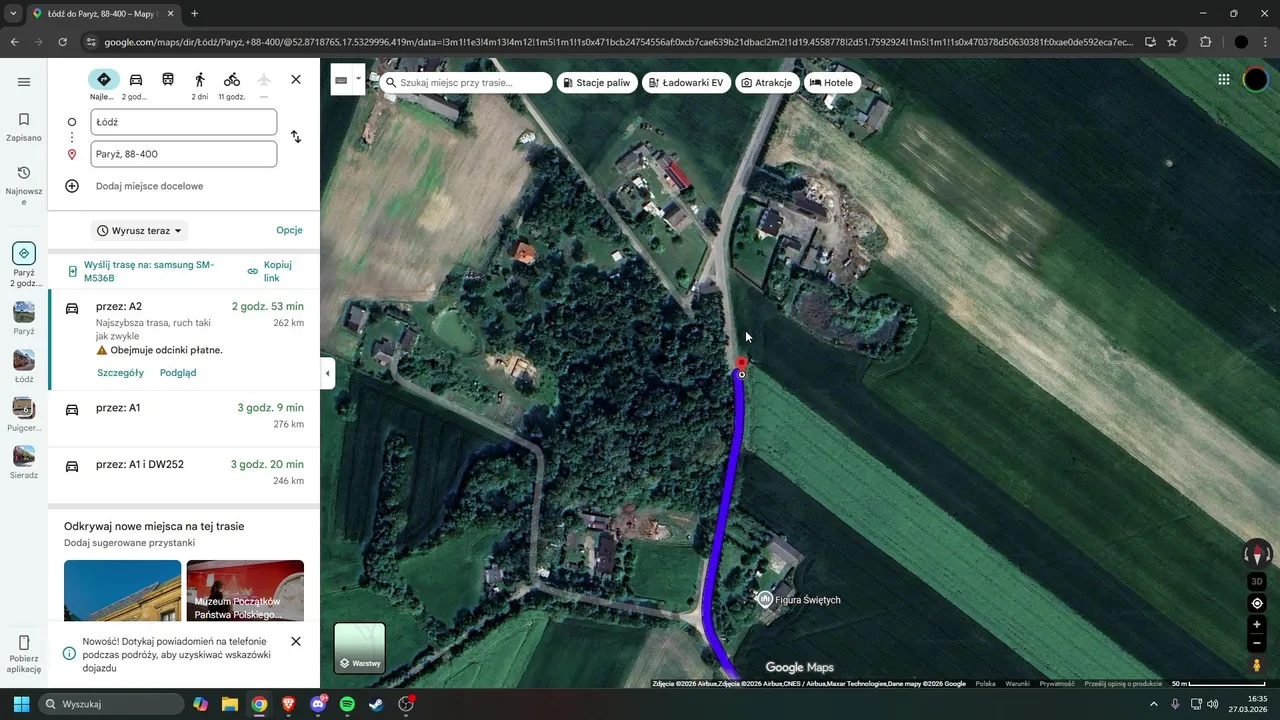This screenshot has width=1280, height=720.
Task: Open the Puigcerdà recent place in sidebar
Action: pyautogui.click(x=24, y=414)
